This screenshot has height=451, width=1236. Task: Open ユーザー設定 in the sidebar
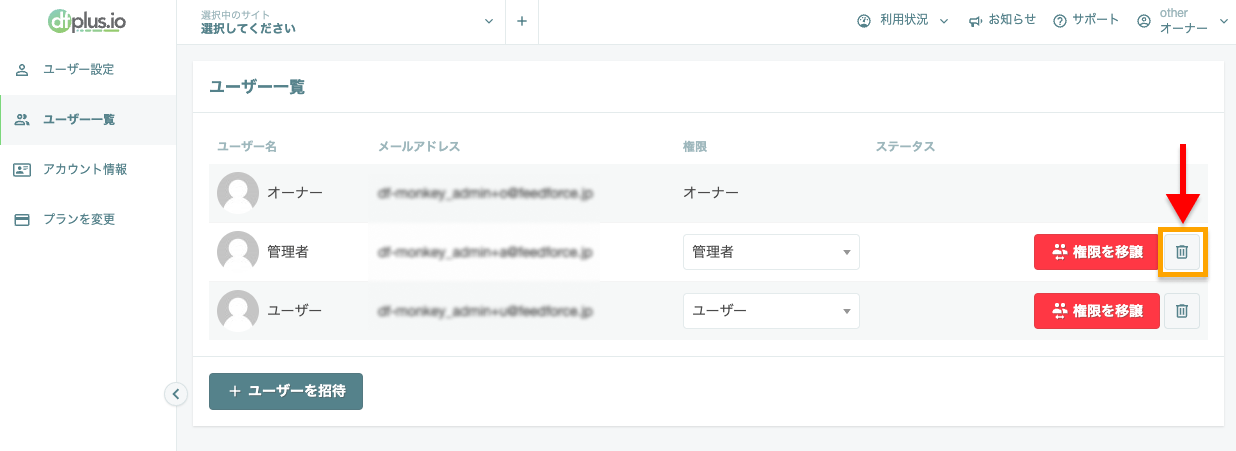pos(88,70)
